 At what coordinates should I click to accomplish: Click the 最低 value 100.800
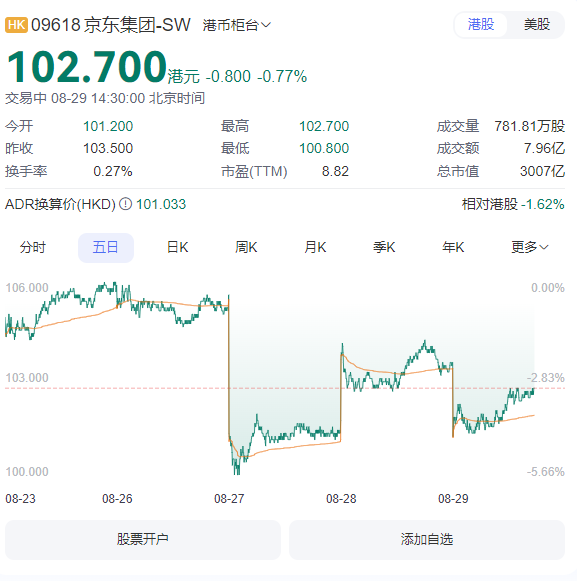pos(324,149)
